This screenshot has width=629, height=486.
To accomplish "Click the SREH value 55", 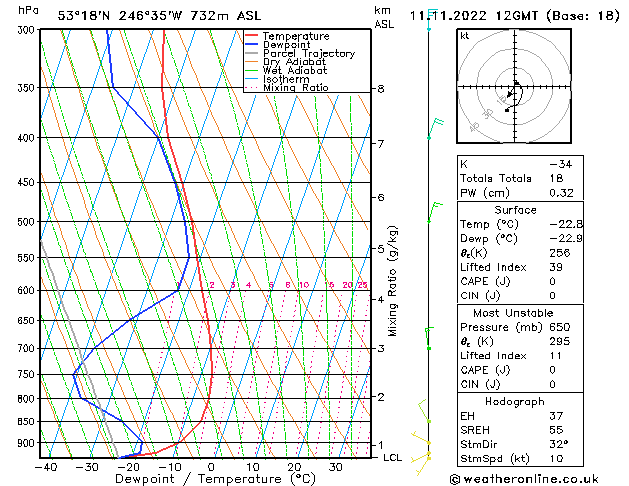I will tap(556, 430).
